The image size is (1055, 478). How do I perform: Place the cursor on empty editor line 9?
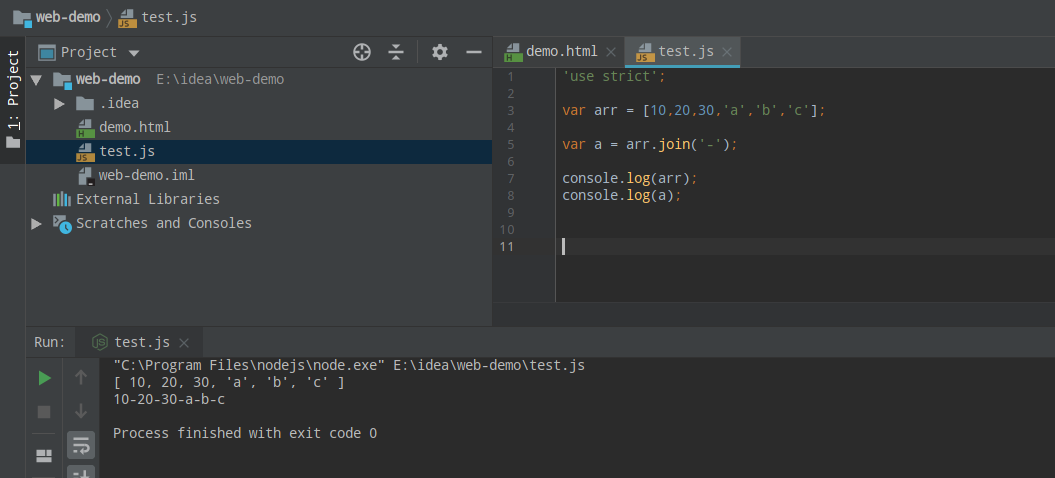tap(805, 212)
